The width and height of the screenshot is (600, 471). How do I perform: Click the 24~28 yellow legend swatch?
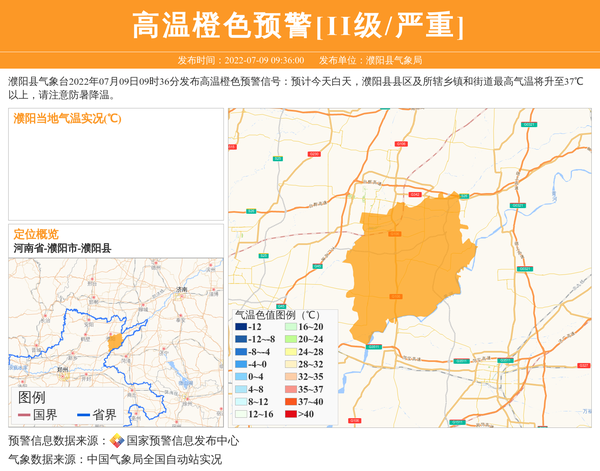(290, 352)
